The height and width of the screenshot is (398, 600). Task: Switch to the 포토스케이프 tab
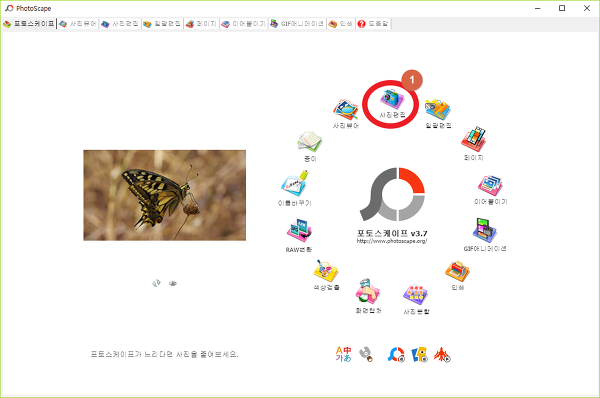click(x=29, y=24)
